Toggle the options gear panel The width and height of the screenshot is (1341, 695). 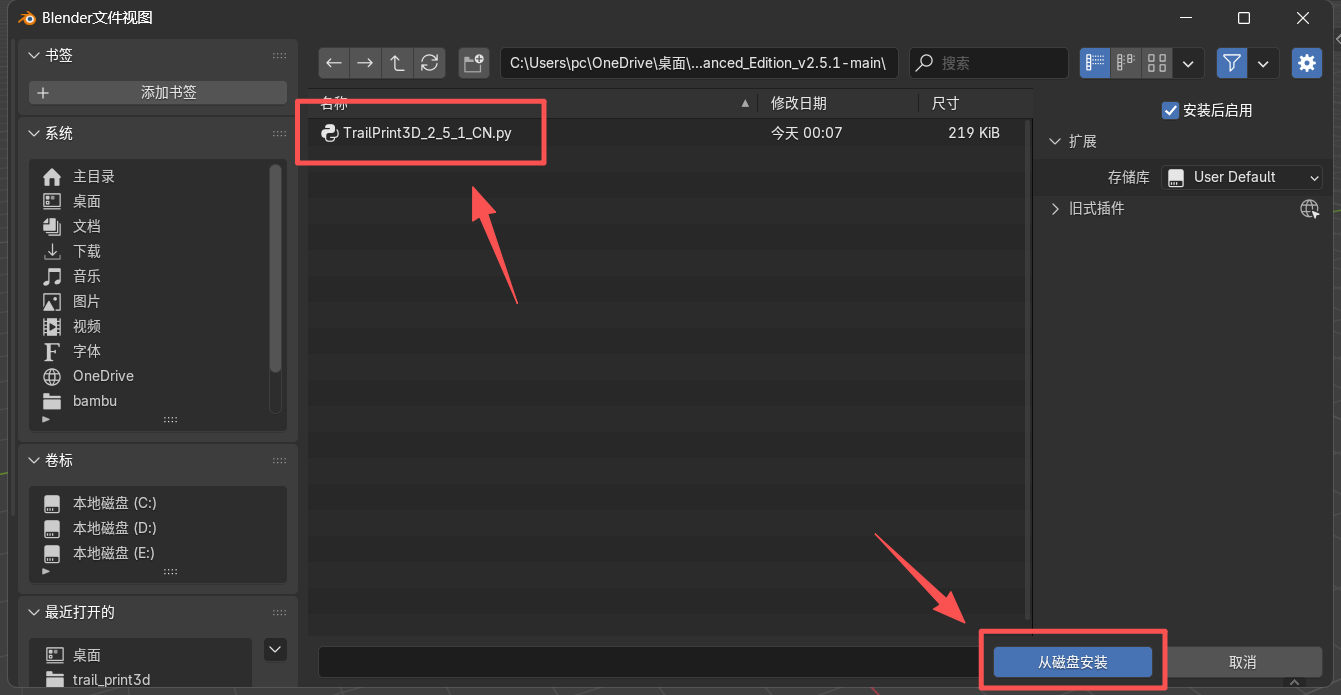(x=1307, y=63)
